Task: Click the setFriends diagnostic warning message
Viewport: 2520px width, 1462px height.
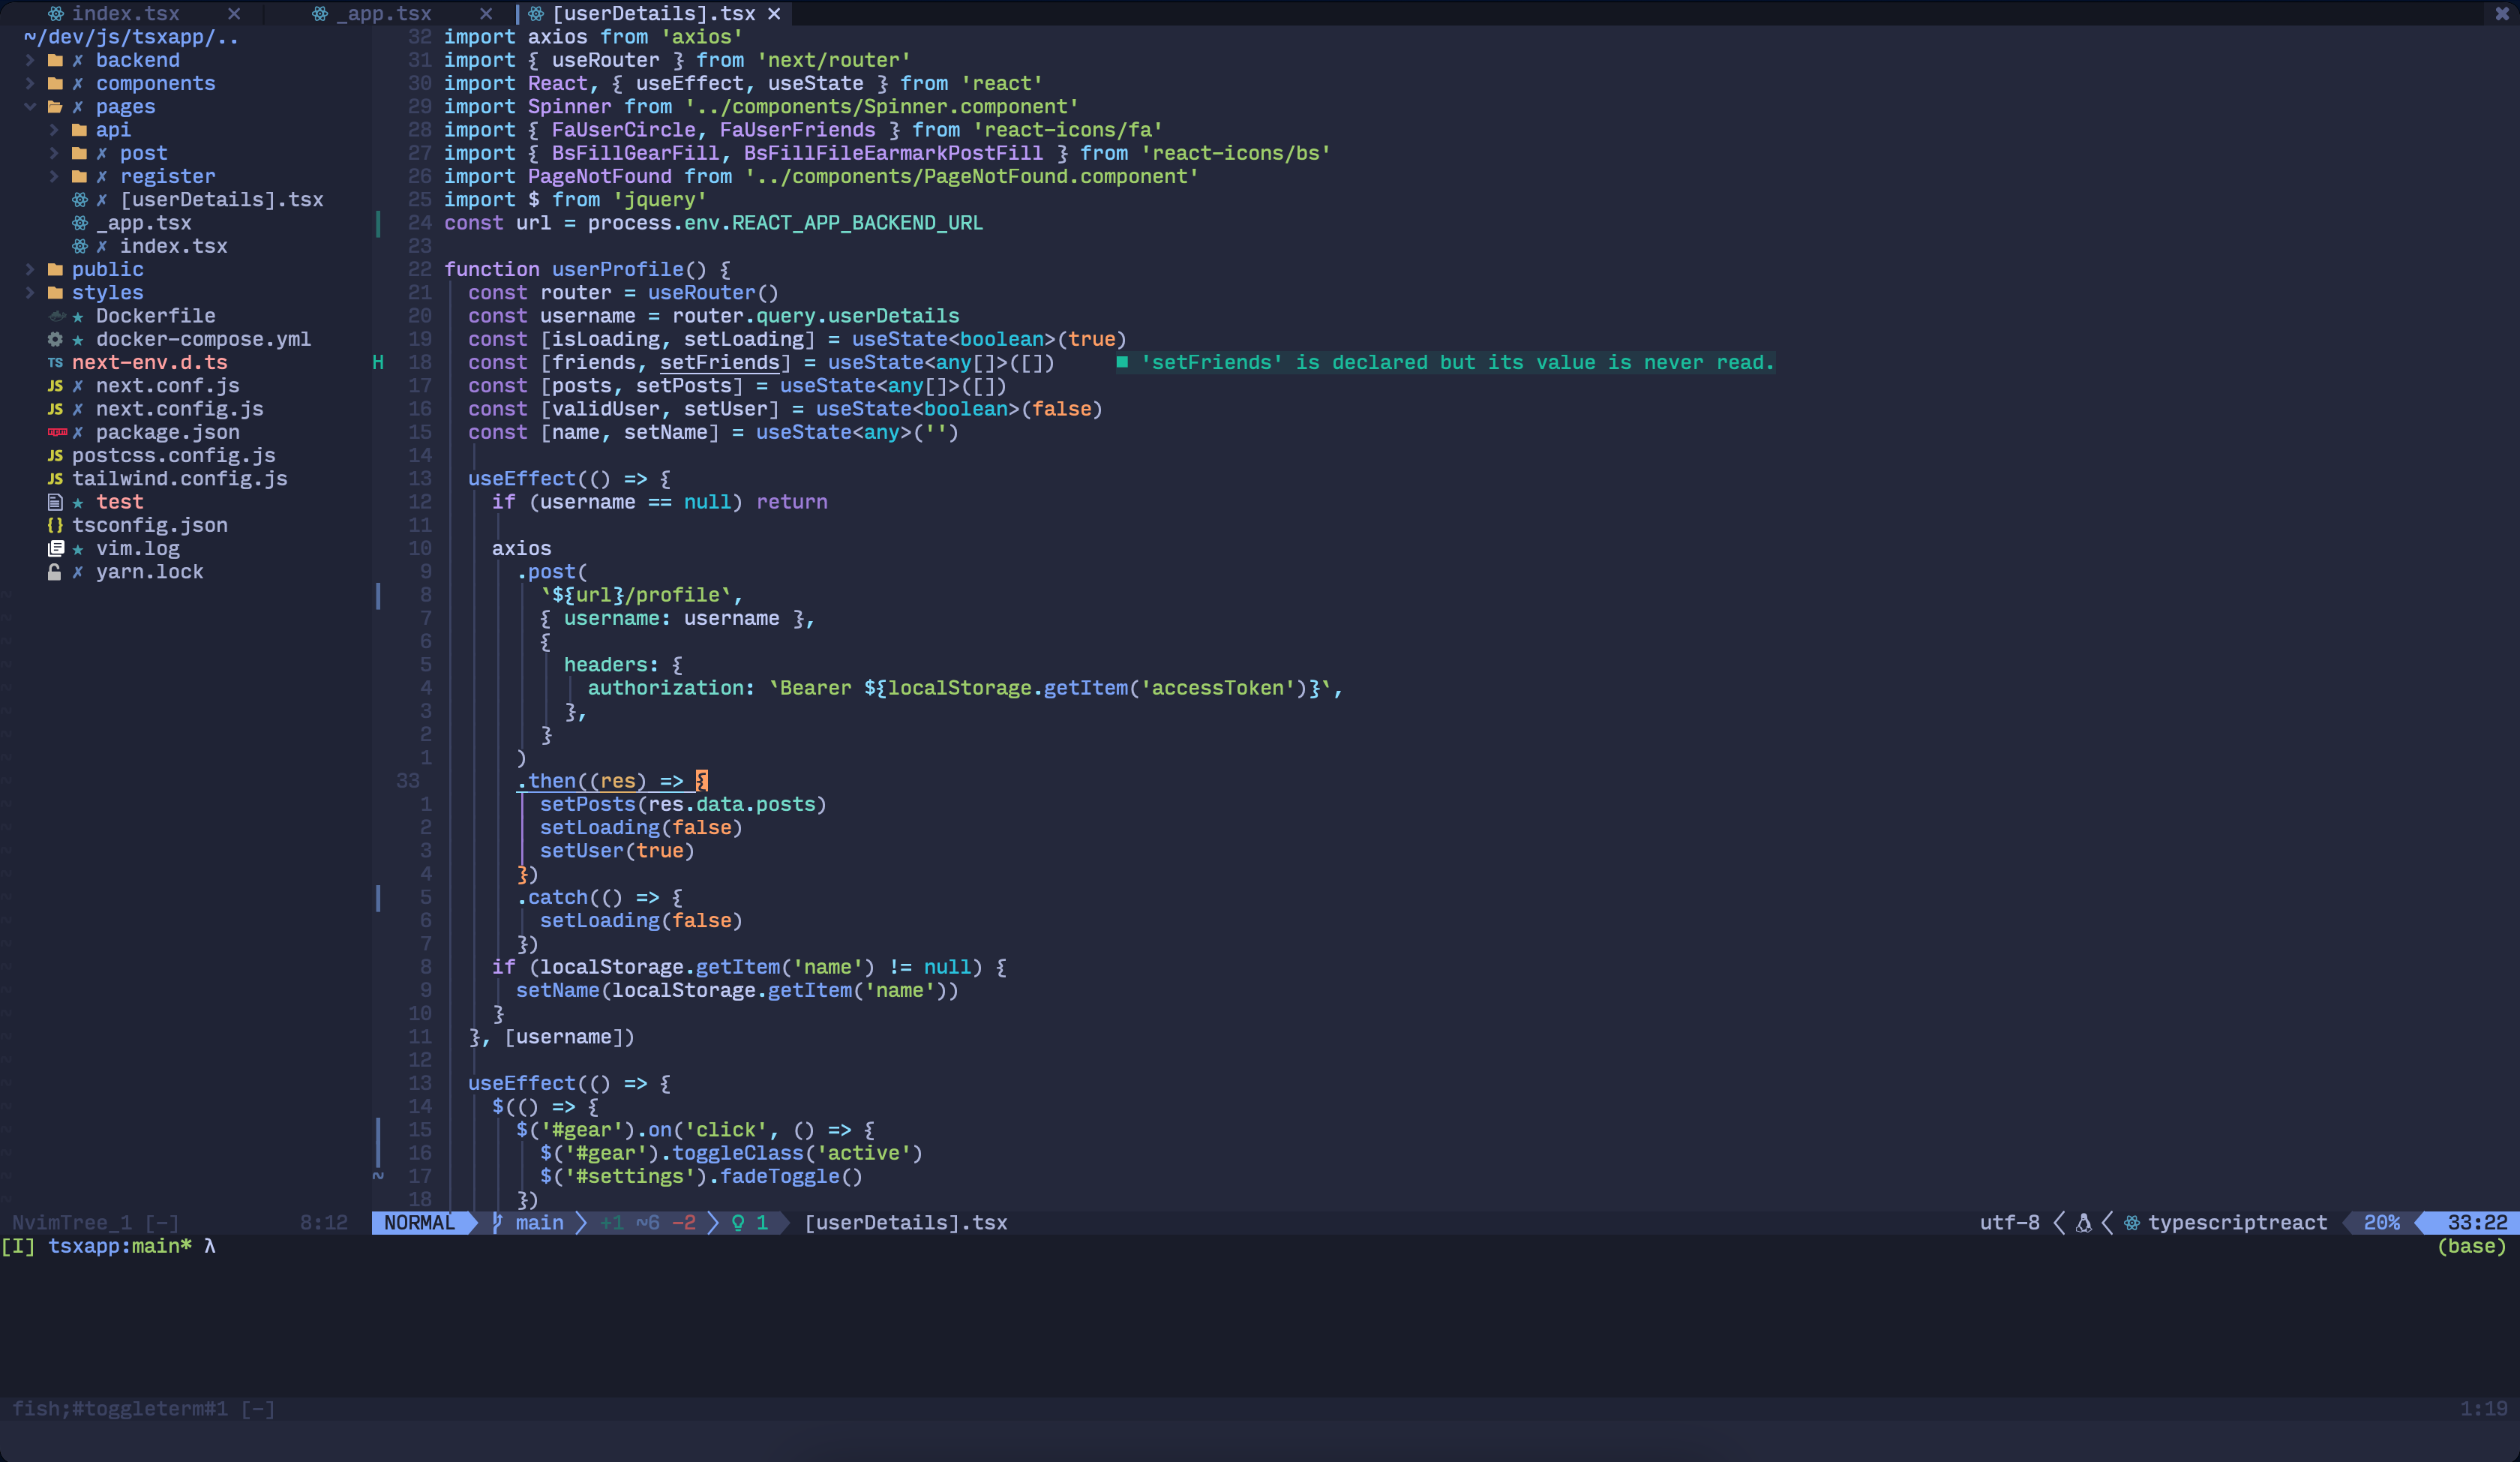Action: [1445, 362]
